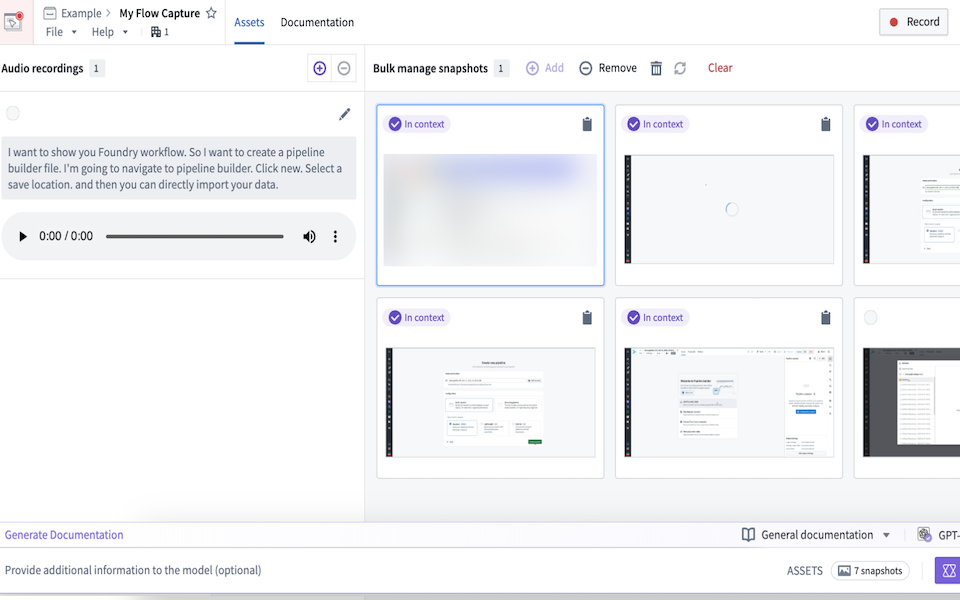
Task: Click the plus icon above the audio recordings panel
Action: point(319,67)
